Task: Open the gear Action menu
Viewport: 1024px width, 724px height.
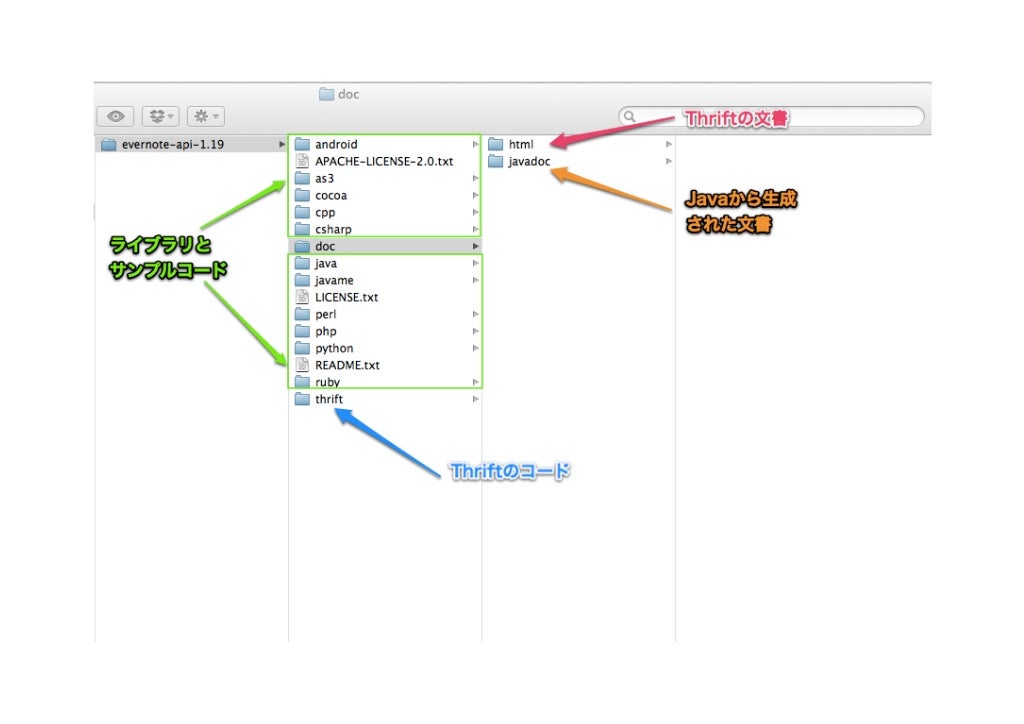Action: click(206, 116)
